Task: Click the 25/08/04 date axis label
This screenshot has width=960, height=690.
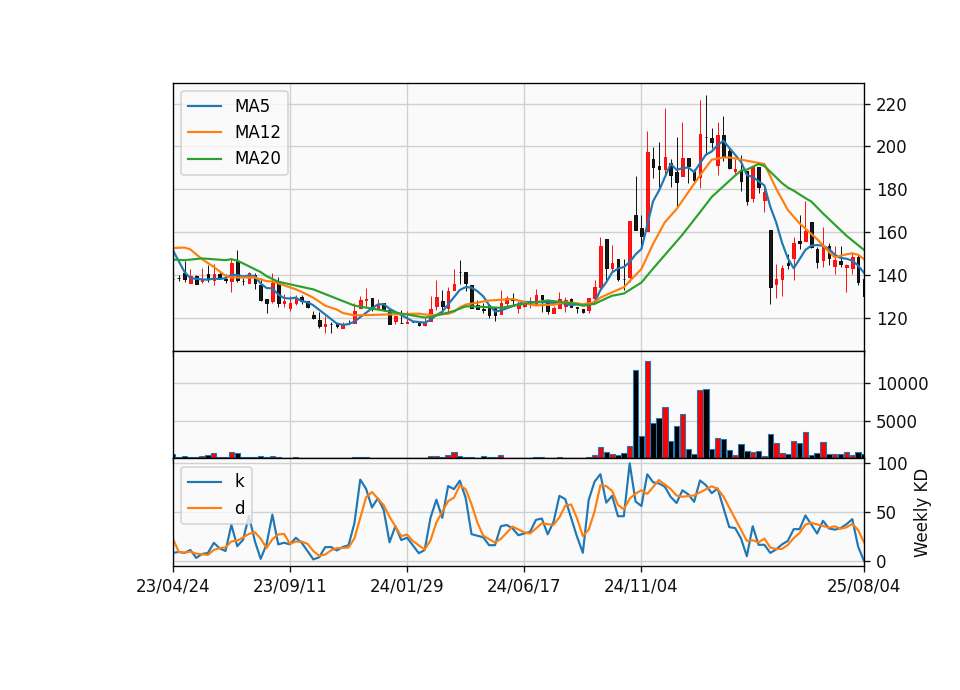Action: (x=864, y=586)
